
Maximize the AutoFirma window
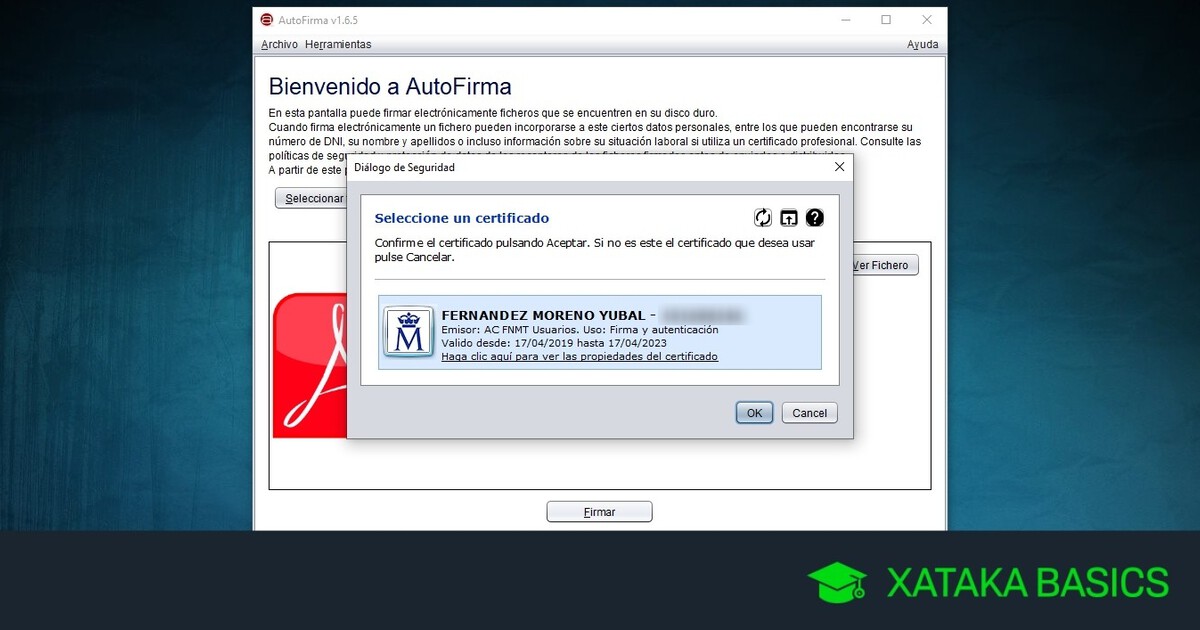(x=886, y=20)
